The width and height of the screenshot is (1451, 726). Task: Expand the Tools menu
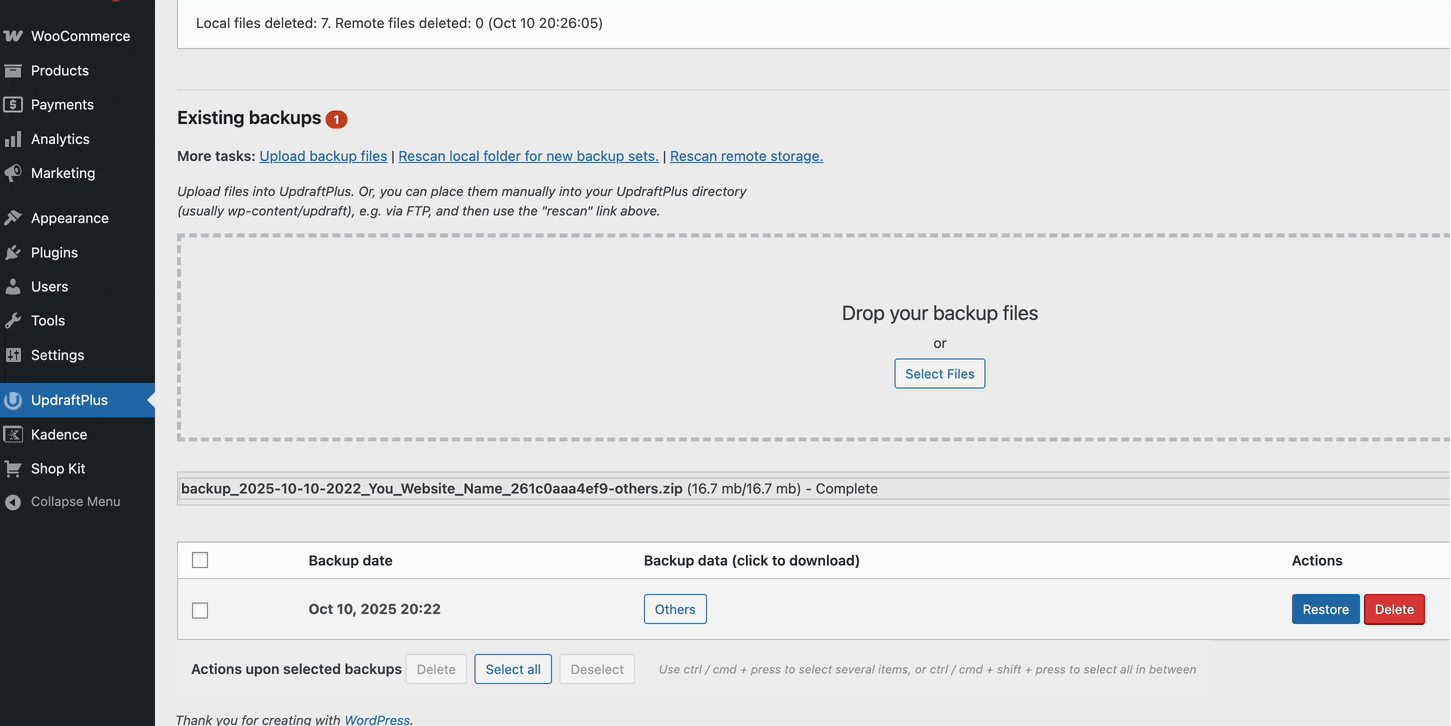(44, 320)
